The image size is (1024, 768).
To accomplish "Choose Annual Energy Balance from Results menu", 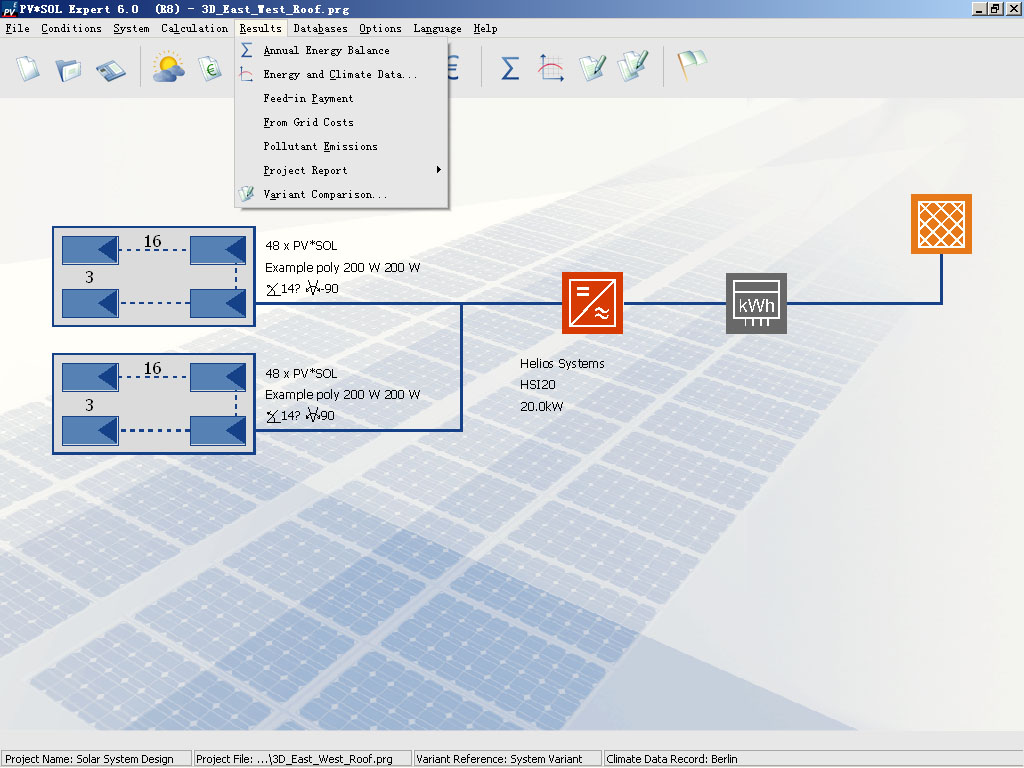I will (342, 50).
